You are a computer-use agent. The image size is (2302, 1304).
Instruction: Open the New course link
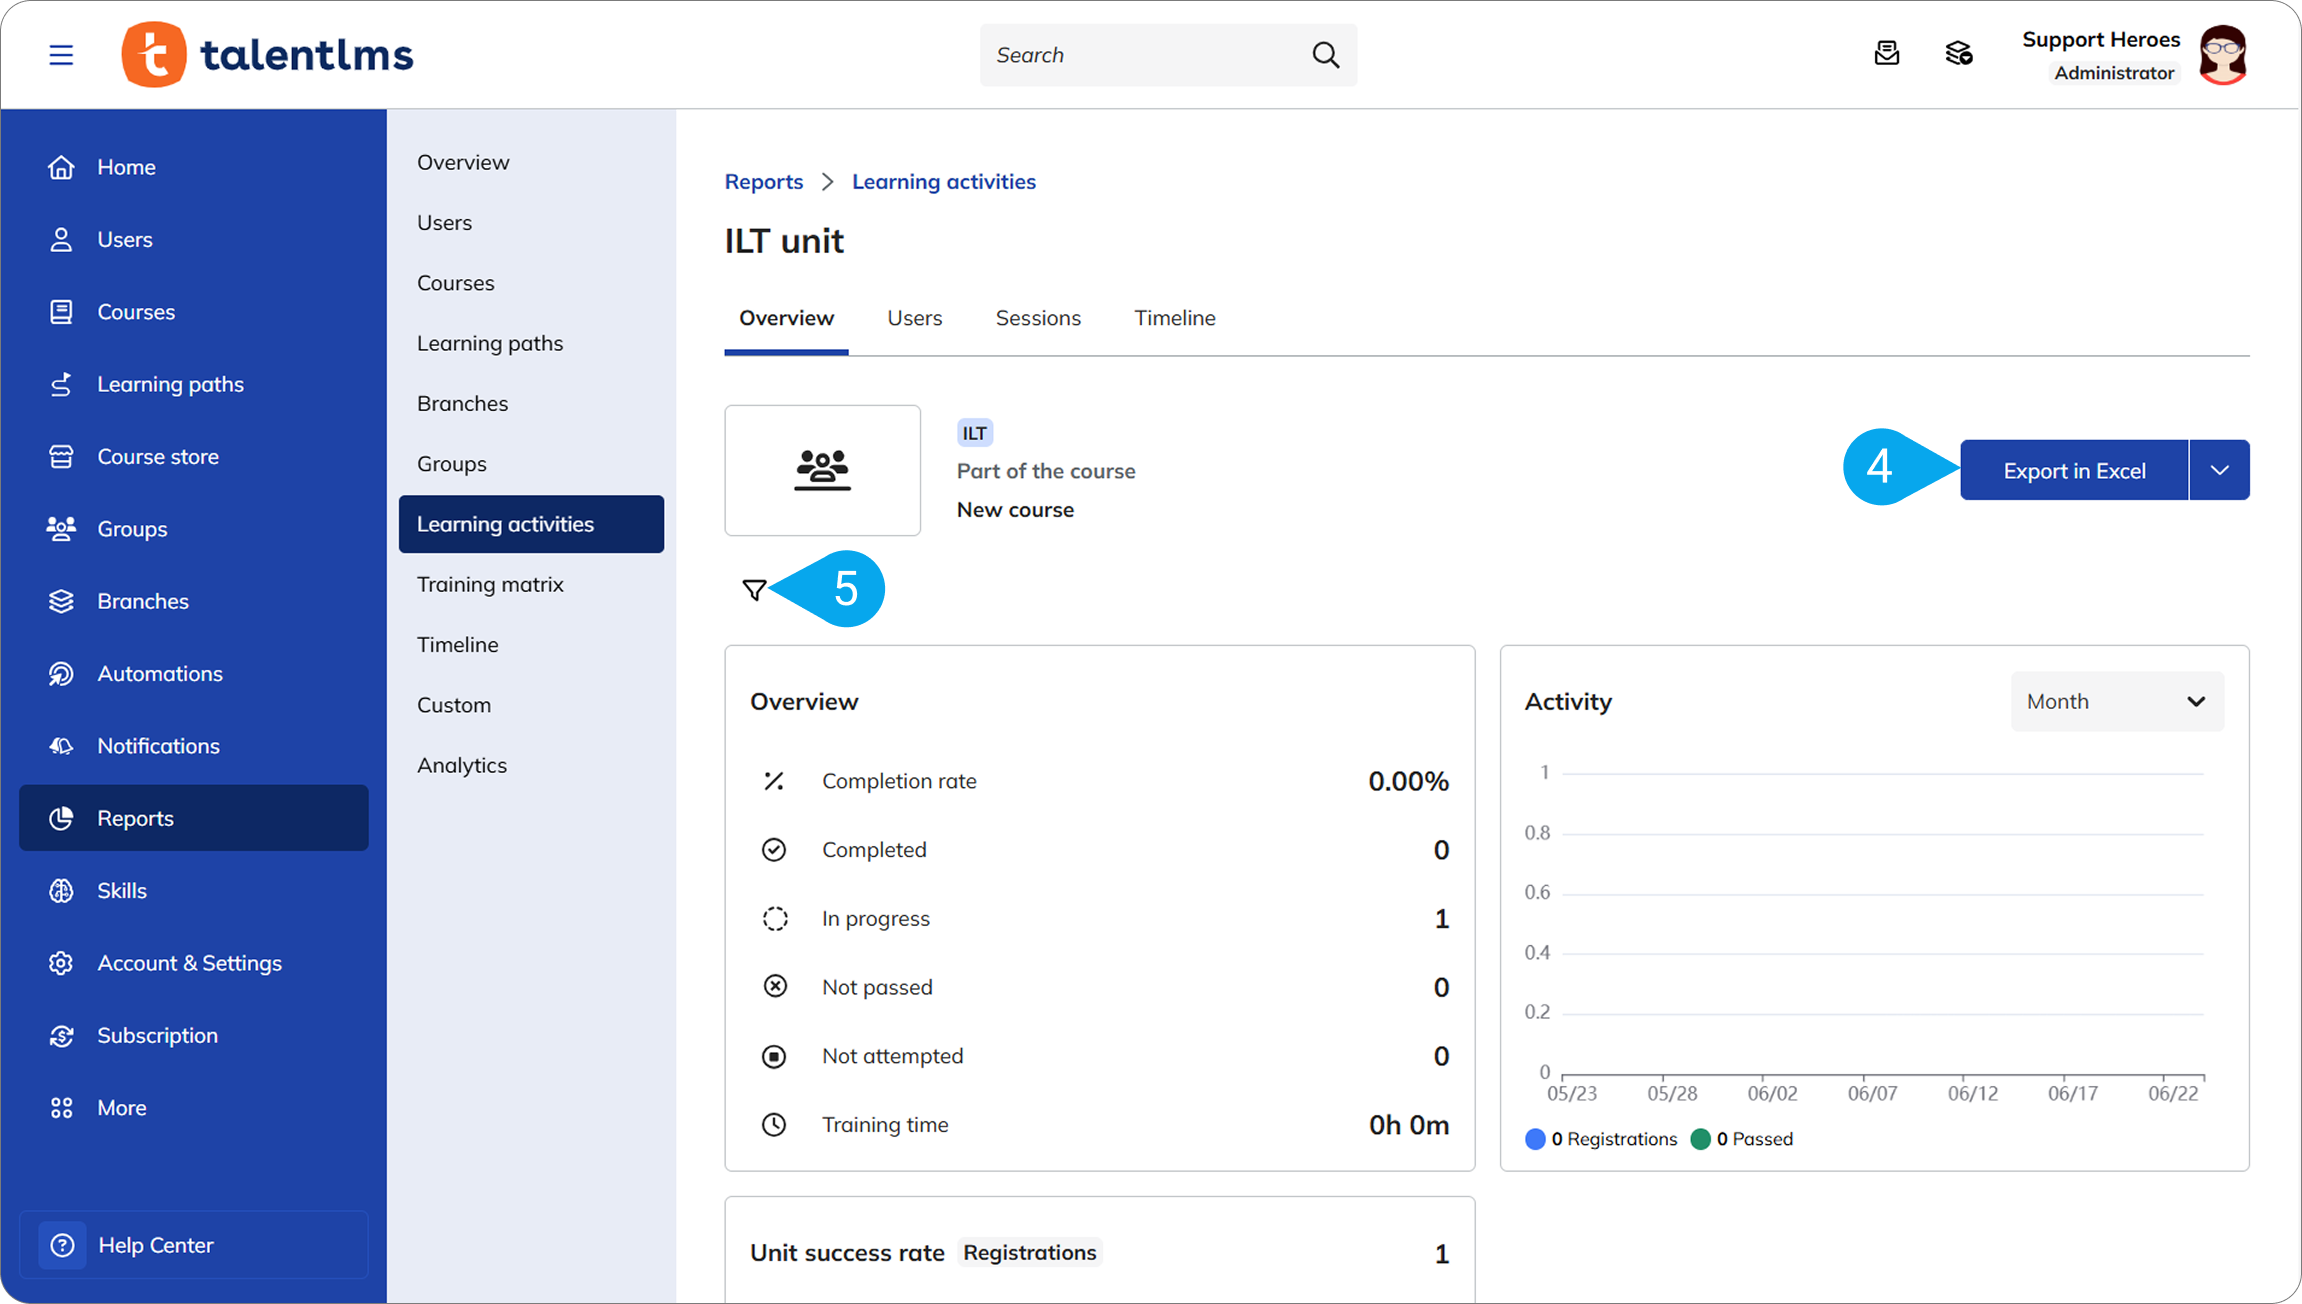point(1015,510)
